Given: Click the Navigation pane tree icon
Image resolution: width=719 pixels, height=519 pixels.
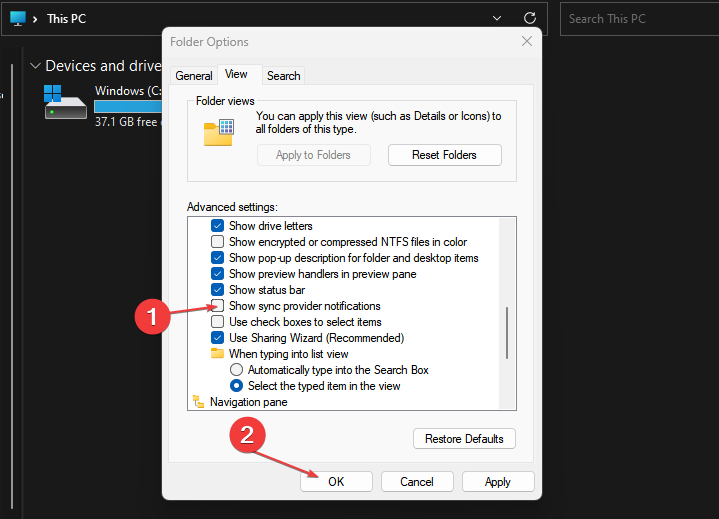Looking at the screenshot, I should click(198, 402).
